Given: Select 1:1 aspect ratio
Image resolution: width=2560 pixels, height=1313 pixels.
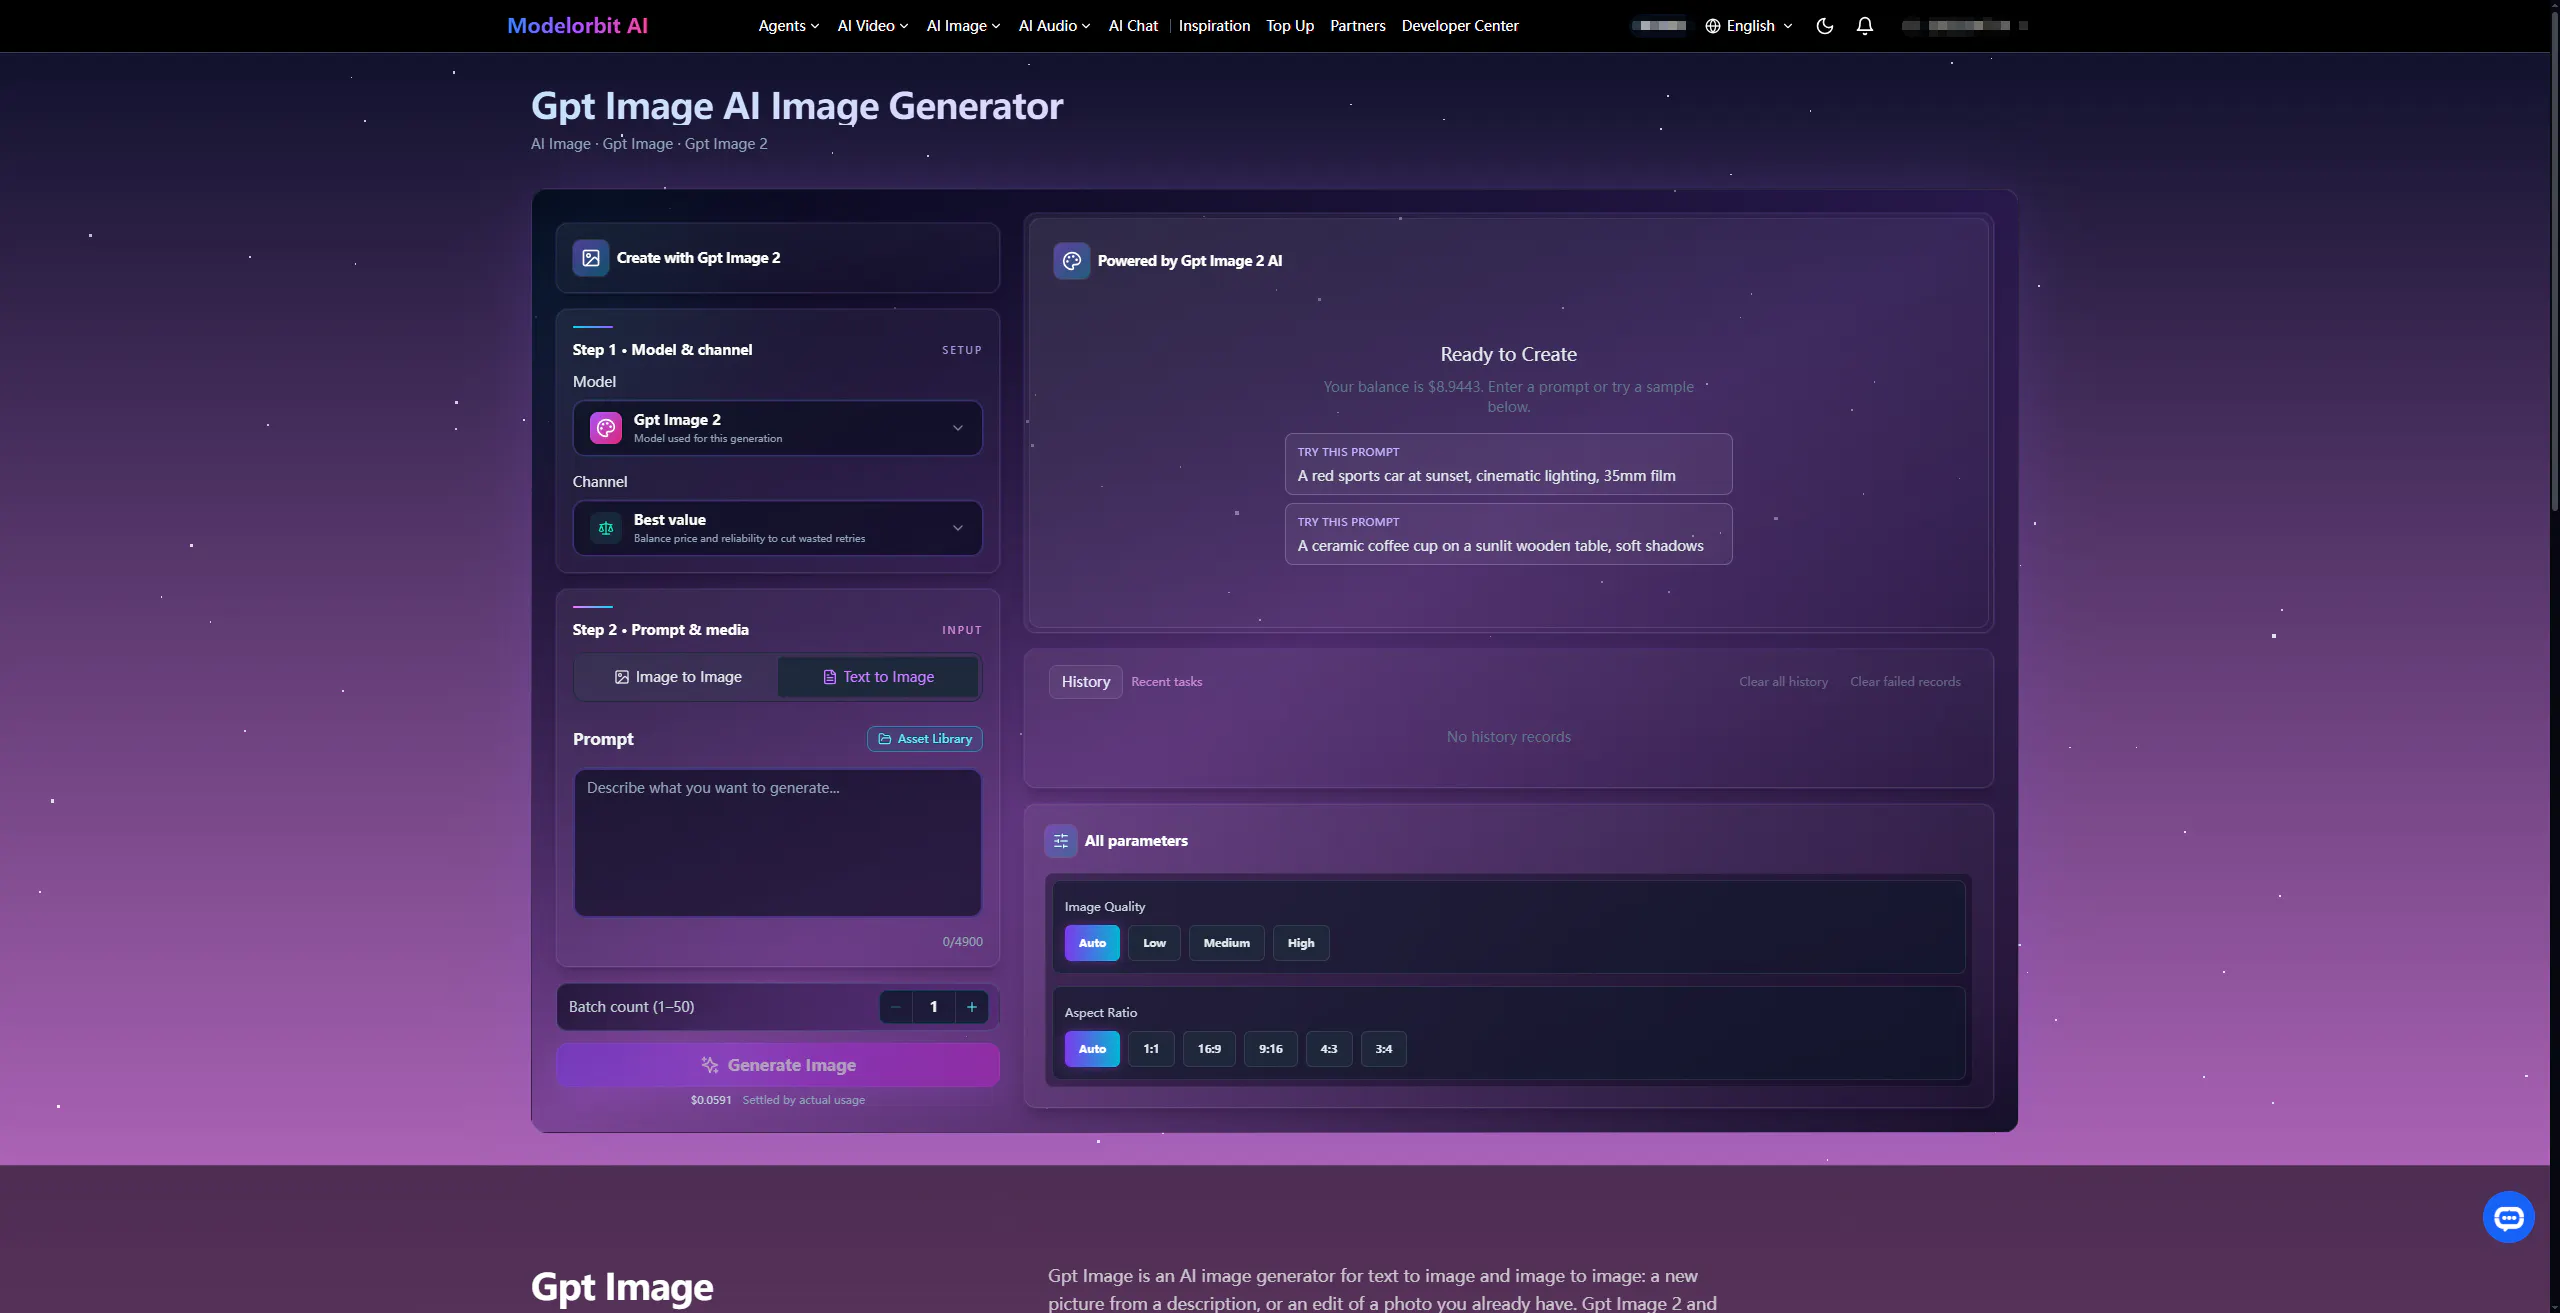Looking at the screenshot, I should [1151, 1049].
